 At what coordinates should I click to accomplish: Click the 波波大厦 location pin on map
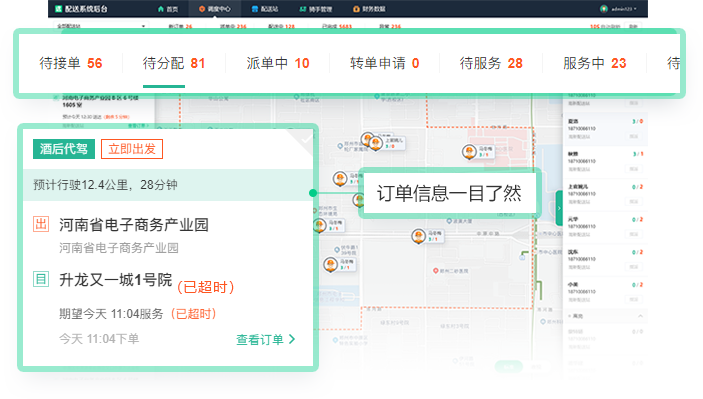[x=449, y=221]
